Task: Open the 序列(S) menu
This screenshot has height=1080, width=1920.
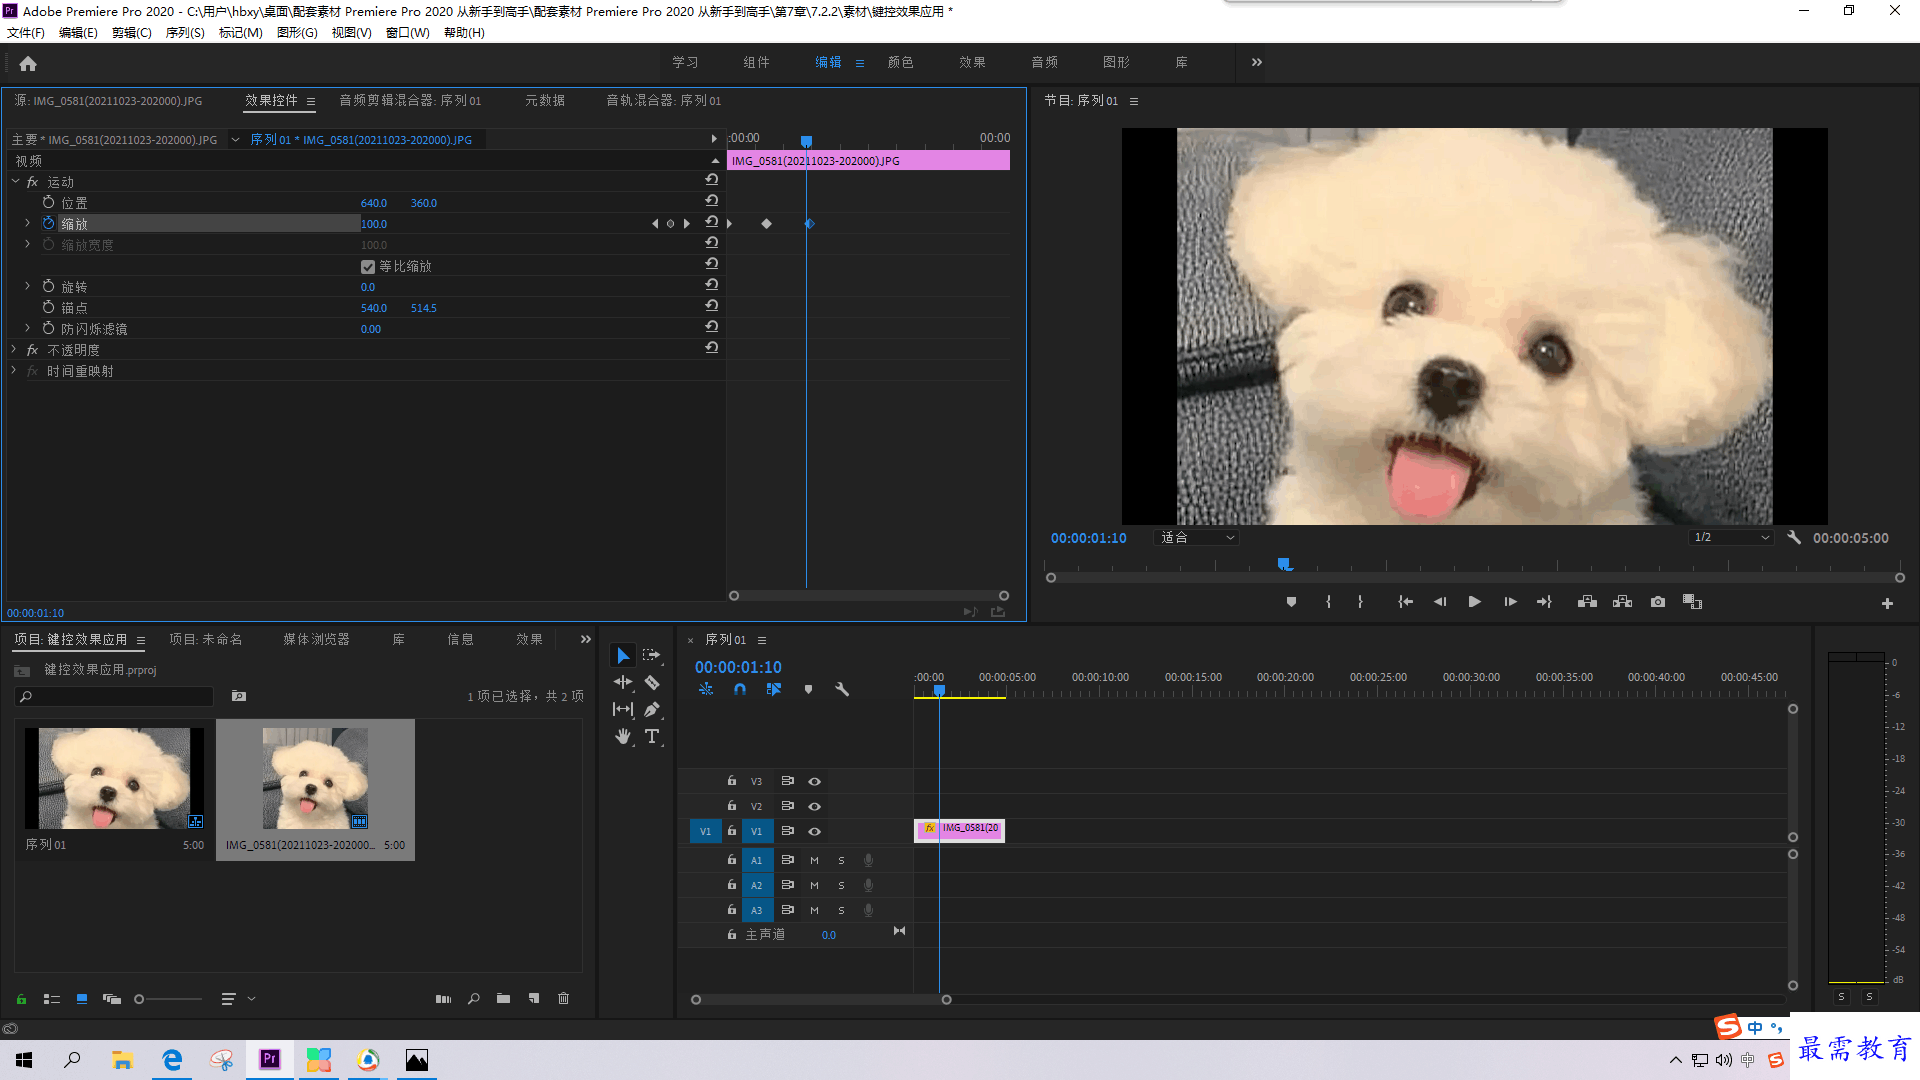Action: coord(185,32)
